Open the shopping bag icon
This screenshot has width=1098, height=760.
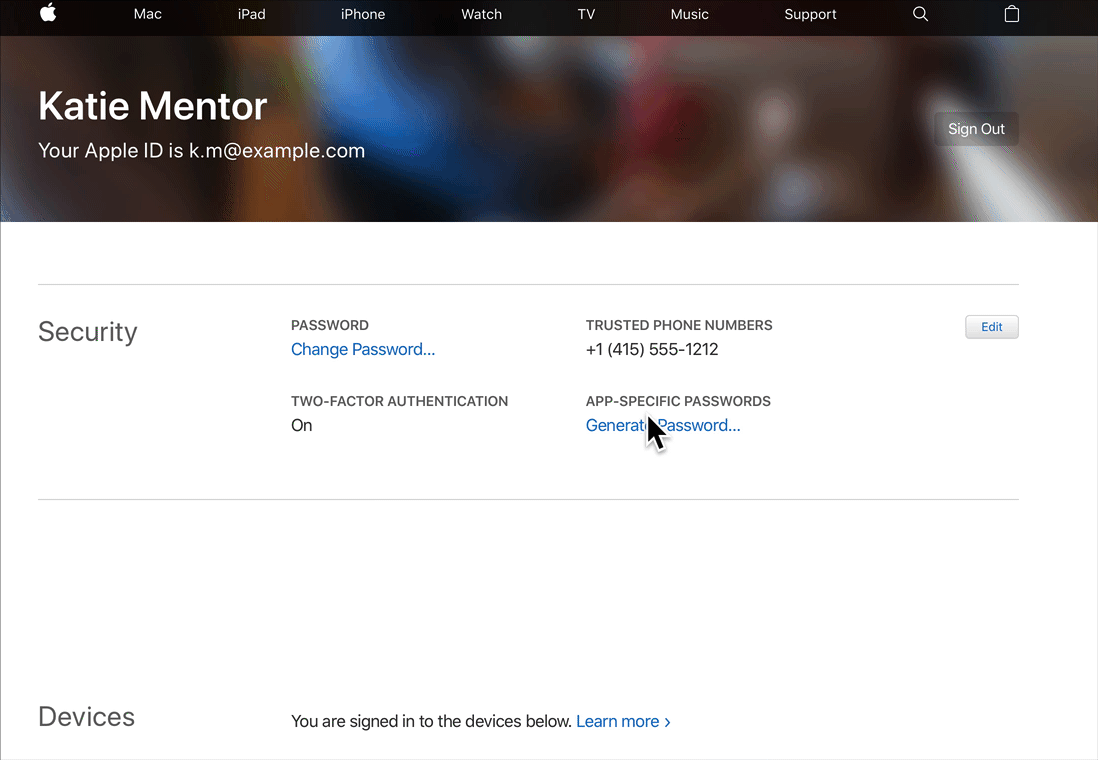[1011, 14]
